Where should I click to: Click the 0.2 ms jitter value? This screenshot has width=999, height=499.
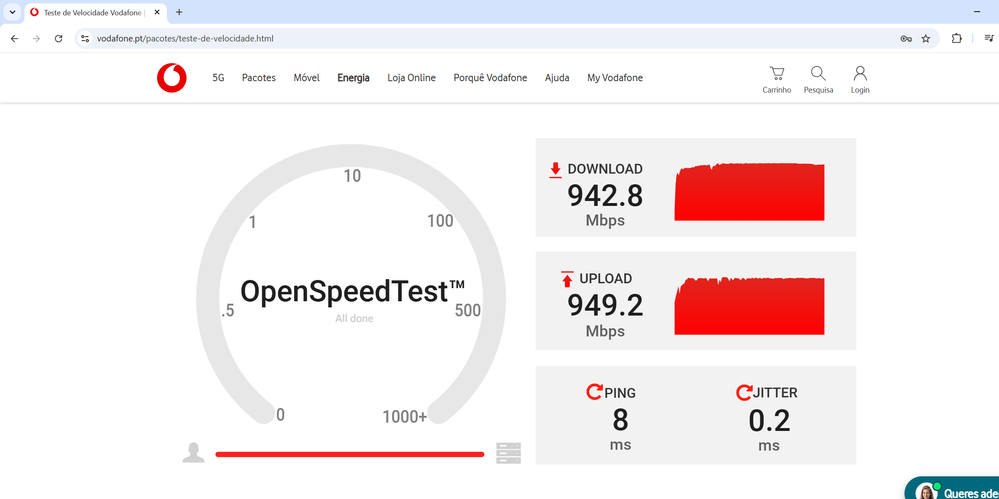point(769,421)
